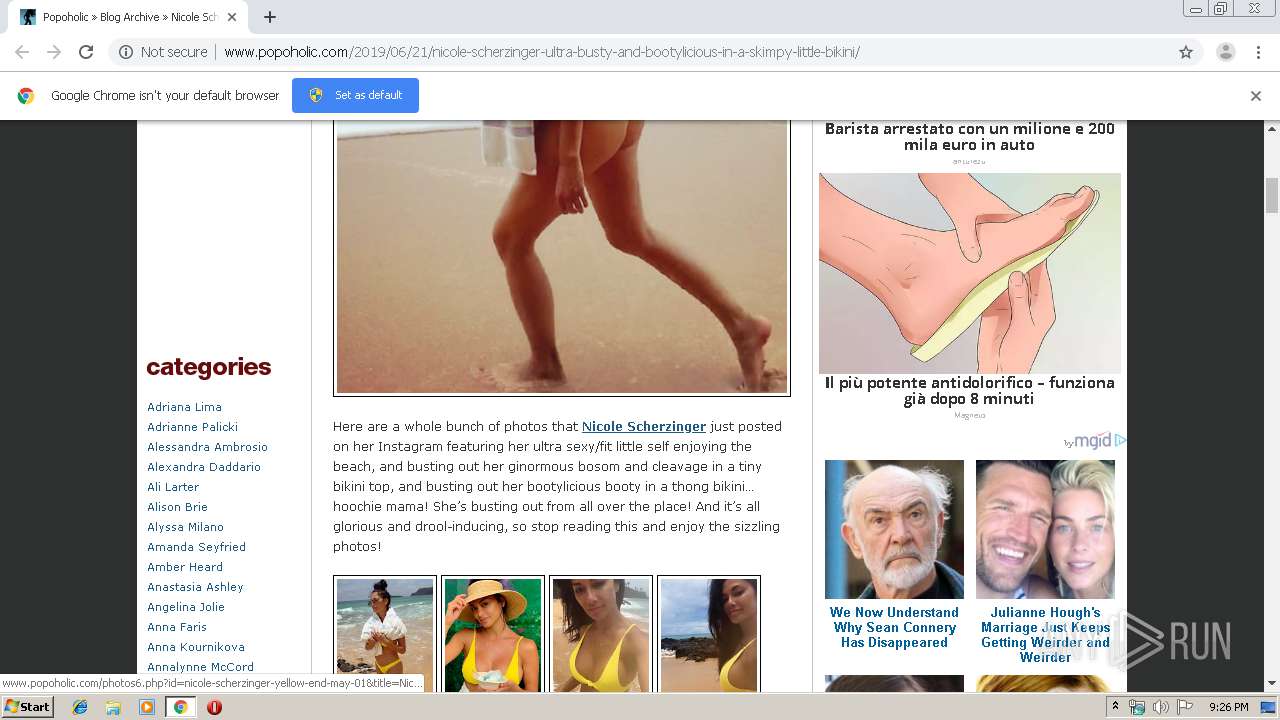
Task: Close the Popoholic browser tab
Action: (232, 17)
